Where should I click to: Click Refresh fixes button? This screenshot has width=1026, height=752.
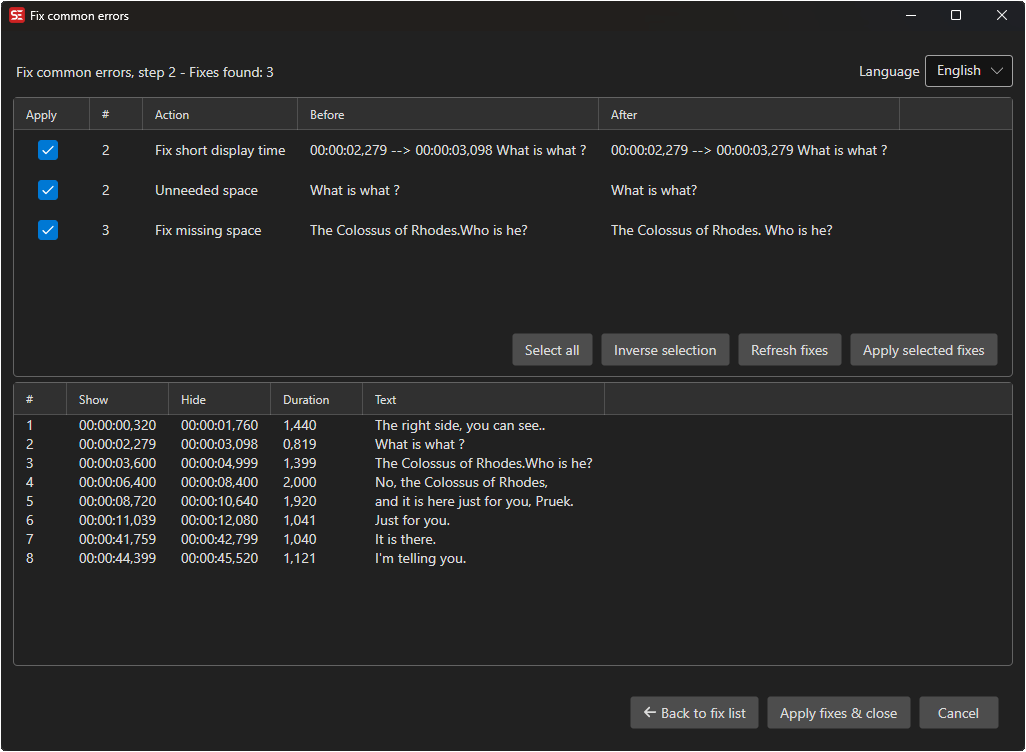click(789, 350)
